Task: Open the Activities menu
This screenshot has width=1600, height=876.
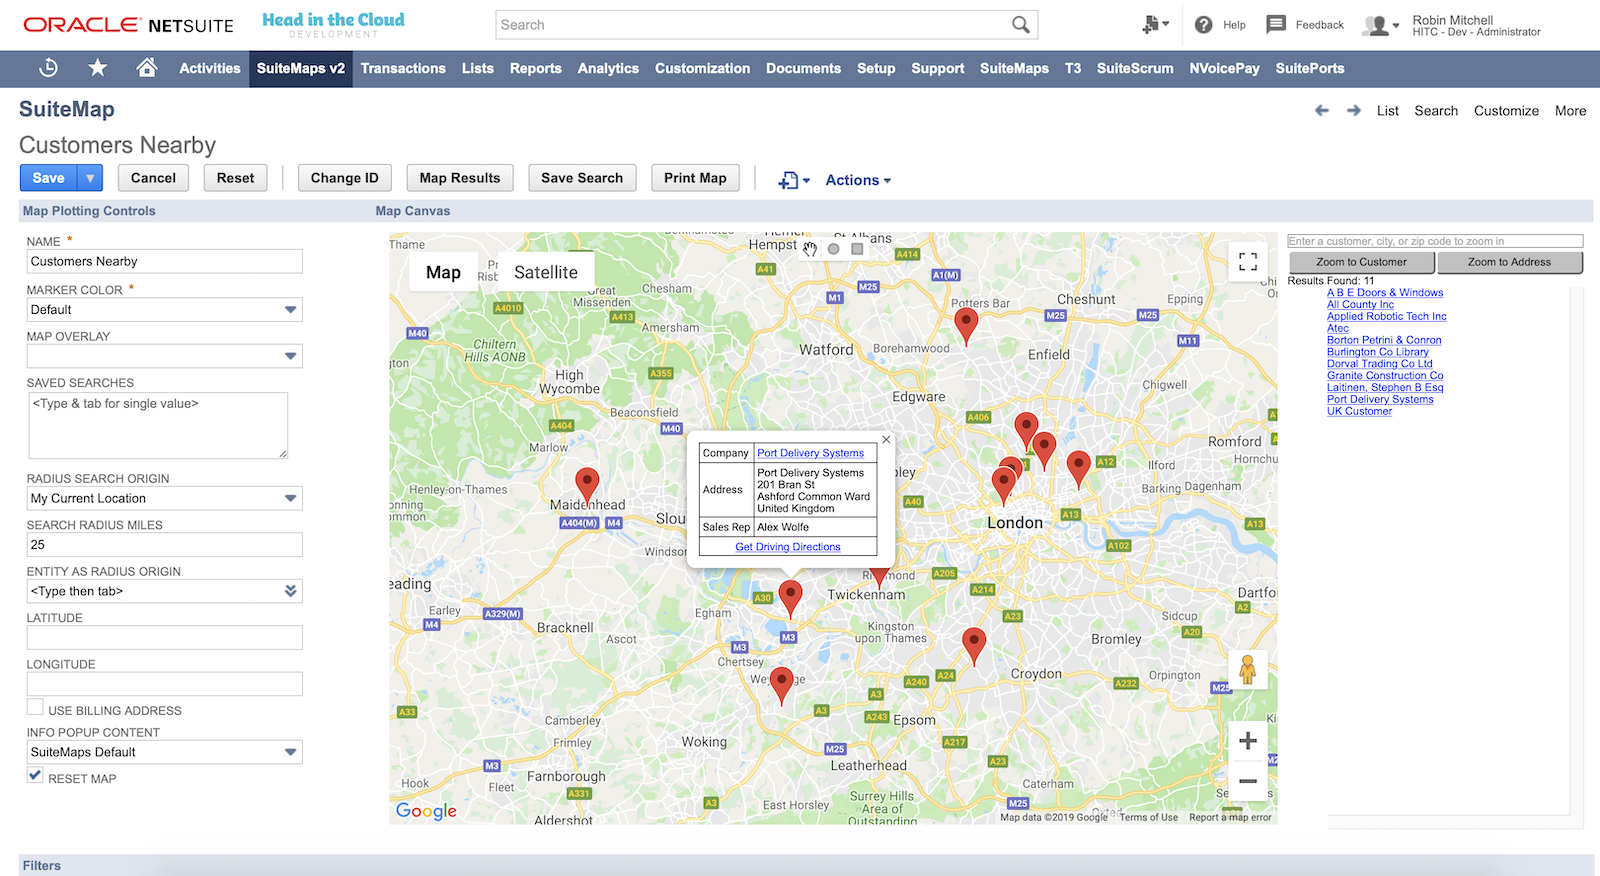Action: (x=210, y=68)
